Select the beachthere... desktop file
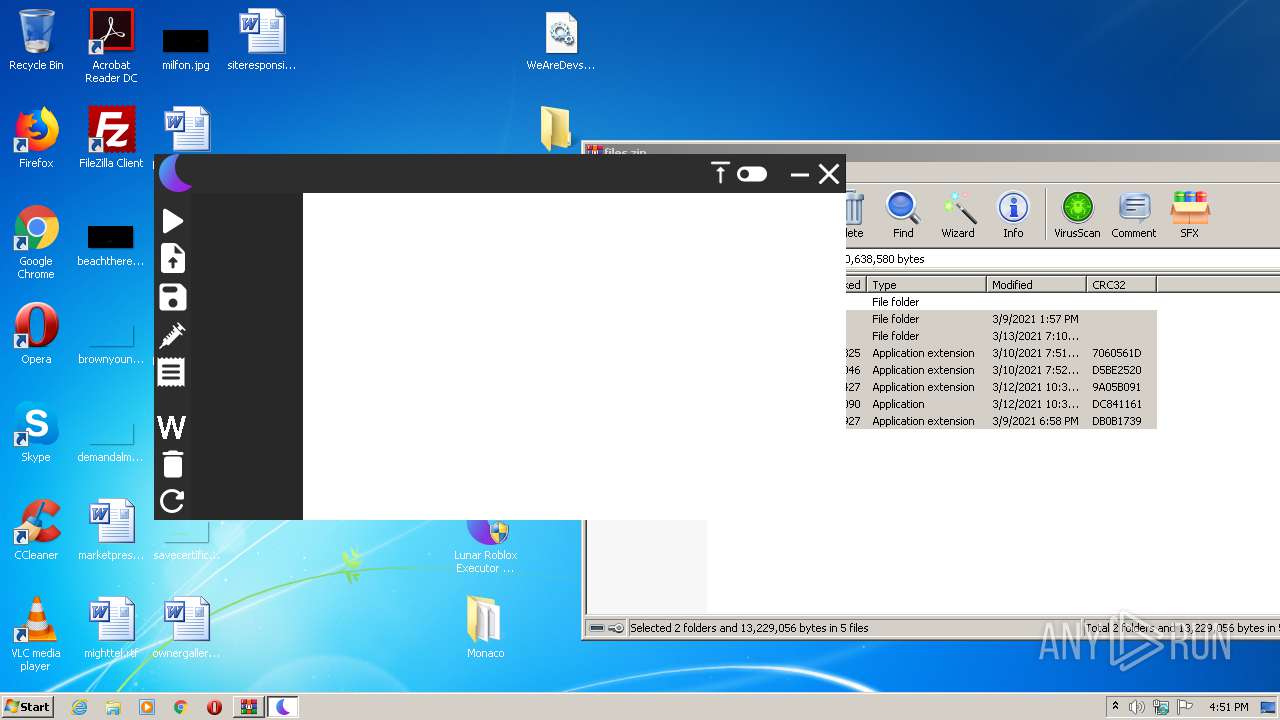 point(110,246)
